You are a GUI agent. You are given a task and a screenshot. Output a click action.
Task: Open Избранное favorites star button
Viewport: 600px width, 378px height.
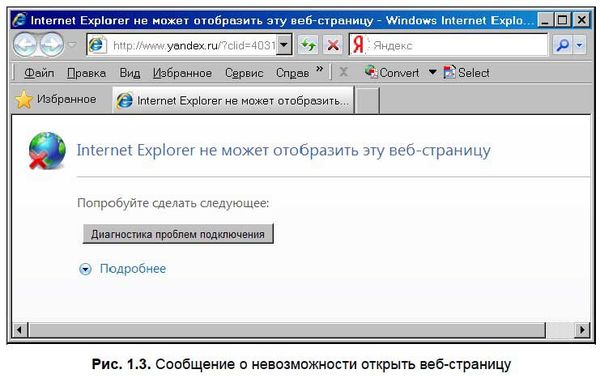56,99
